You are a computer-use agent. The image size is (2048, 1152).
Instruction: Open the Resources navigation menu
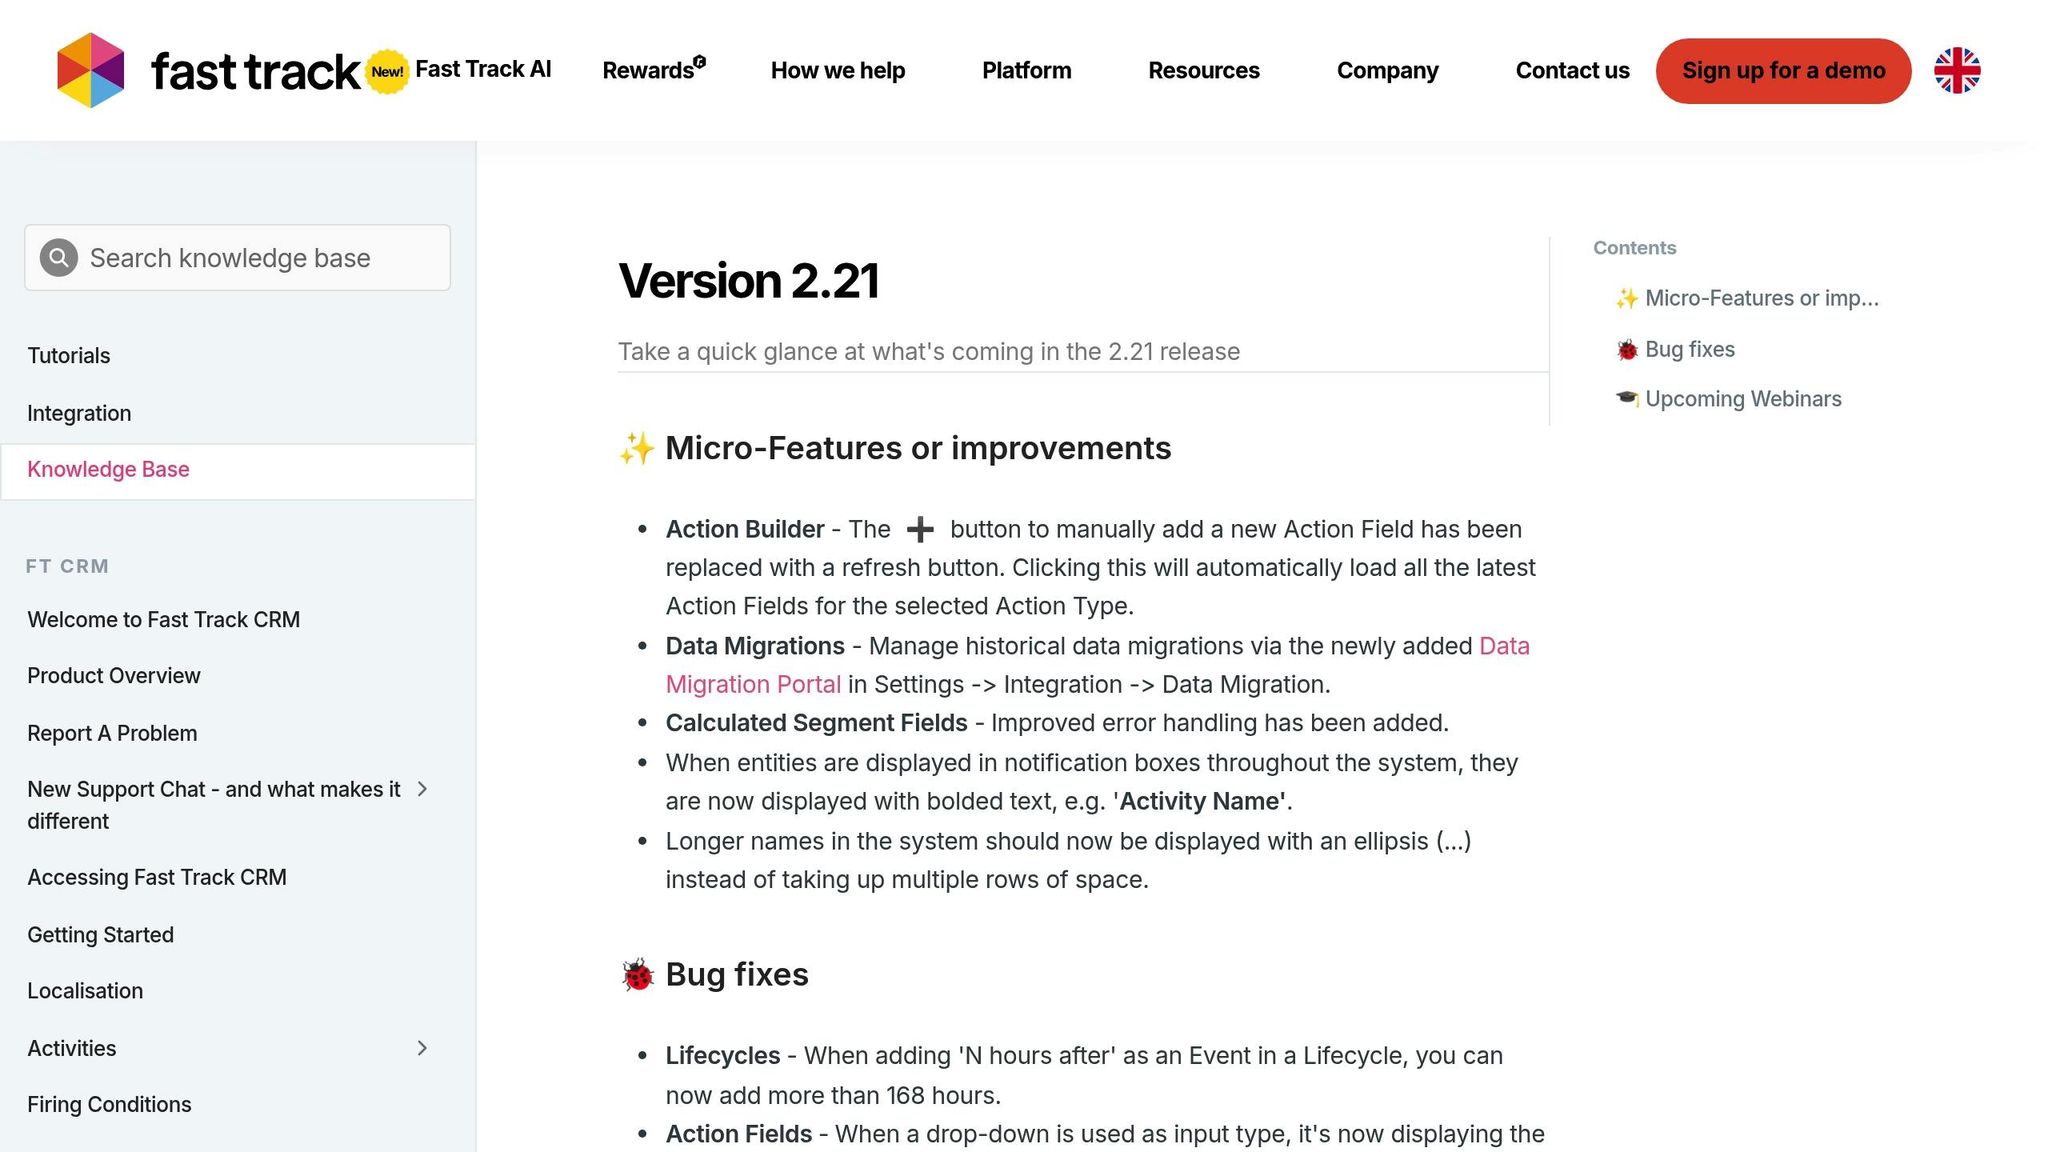[x=1203, y=71]
